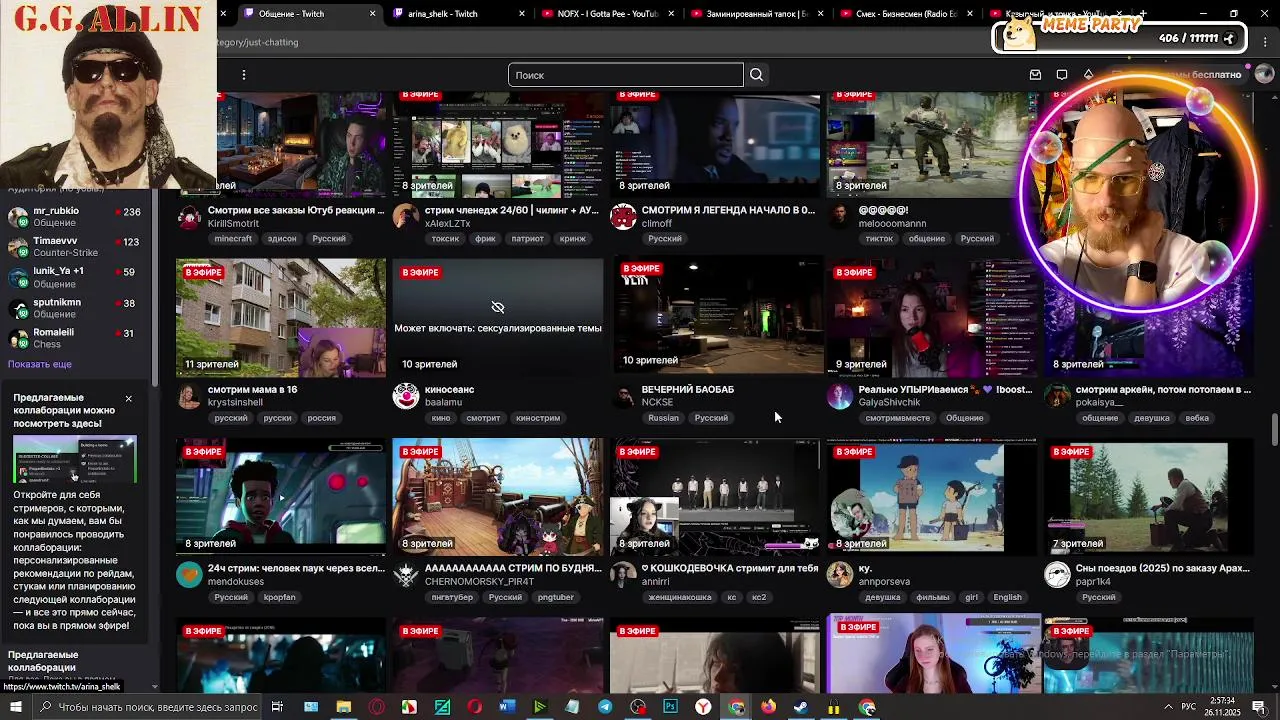The width and height of the screenshot is (1280, 720).
Task: Select the minecraft tag under KirillSmotrit
Action: click(x=233, y=239)
